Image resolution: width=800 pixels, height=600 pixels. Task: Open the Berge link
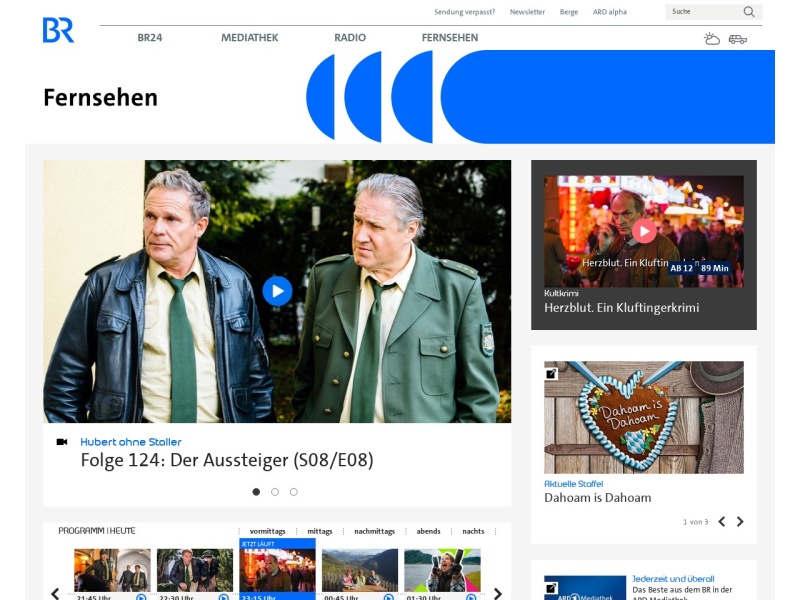(x=569, y=12)
